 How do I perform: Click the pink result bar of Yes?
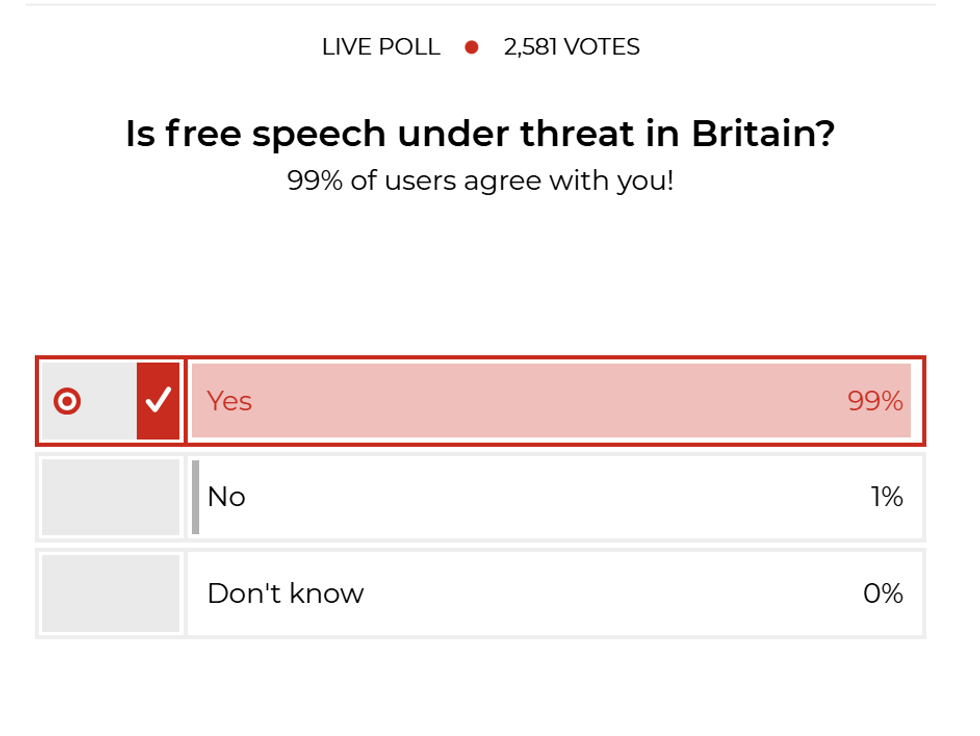pyautogui.click(x=550, y=401)
